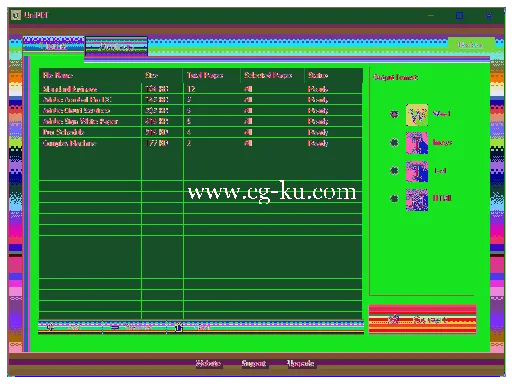Select the Image output format radio button

pyautogui.click(x=394, y=142)
